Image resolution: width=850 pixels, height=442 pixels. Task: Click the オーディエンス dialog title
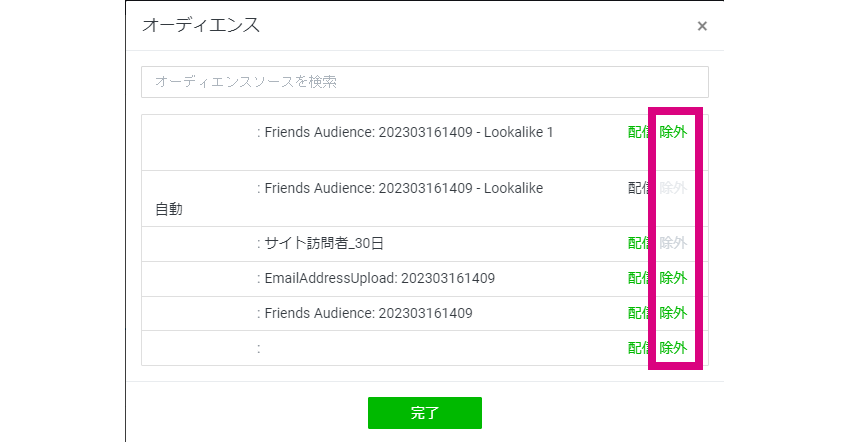201,25
